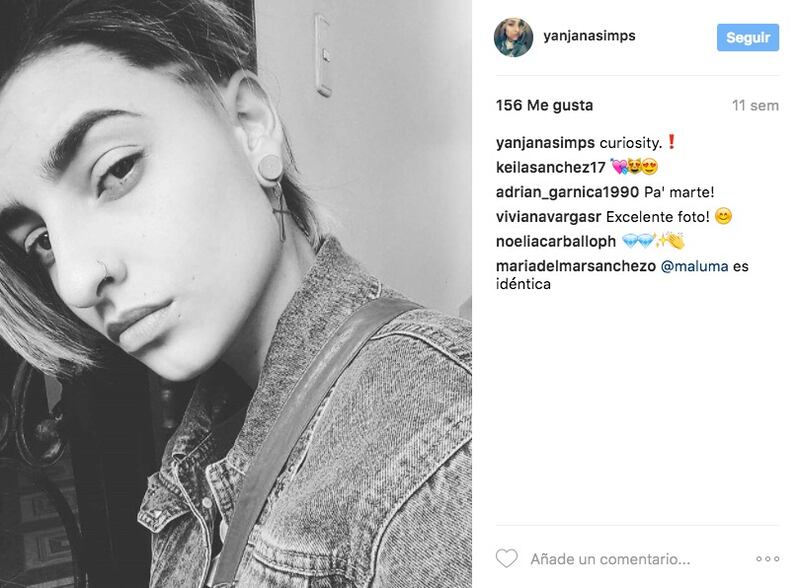Click the black and white post photo
The image size is (800, 588).
236,294
